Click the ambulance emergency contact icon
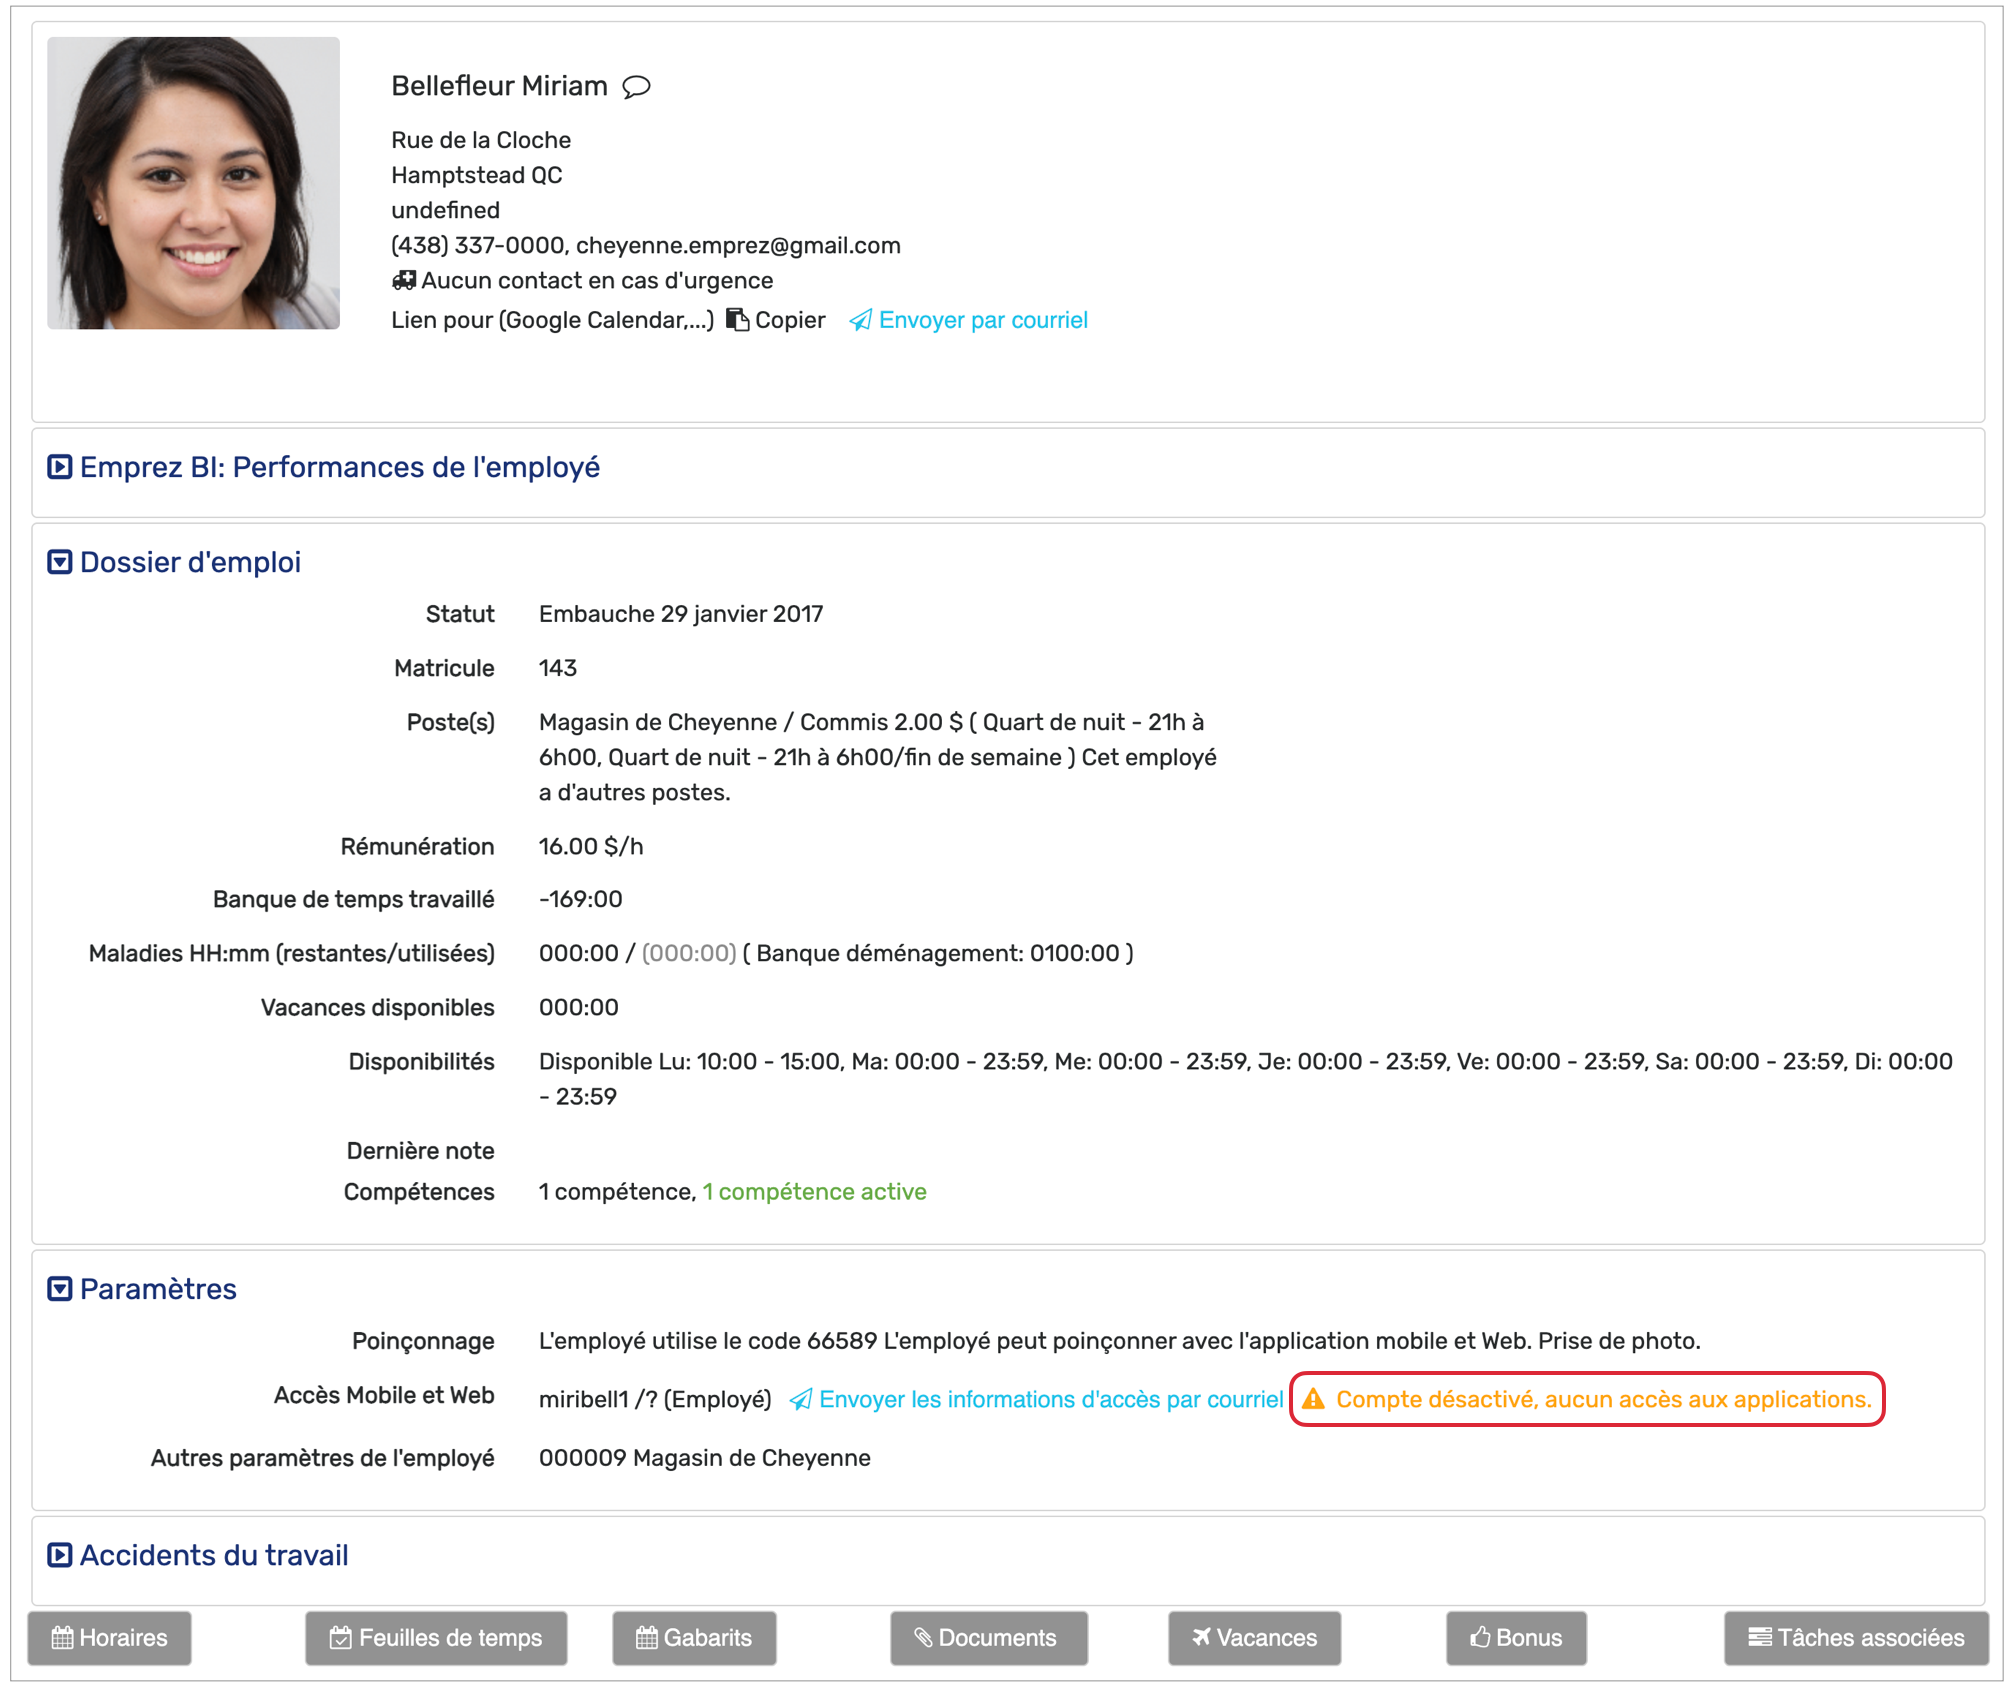 pos(403,280)
